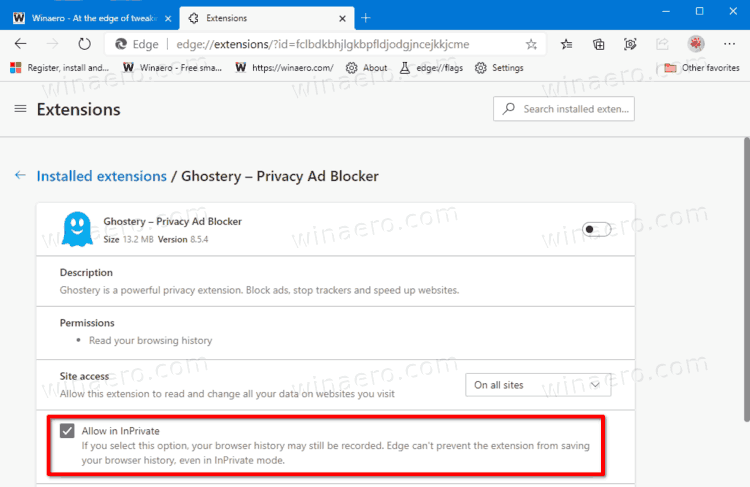Image resolution: width=750 pixels, height=487 pixels.
Task: Click the Installed extensions breadcrumb link
Action: [102, 176]
